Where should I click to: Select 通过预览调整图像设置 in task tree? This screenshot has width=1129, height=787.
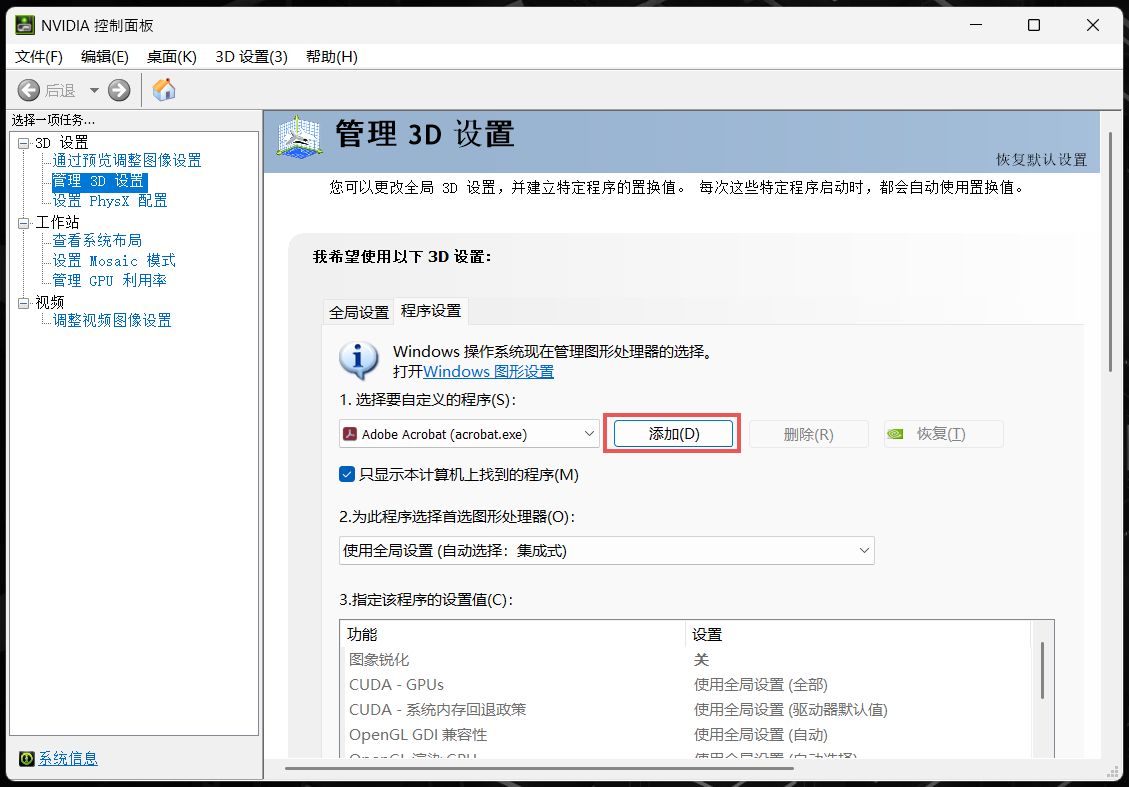127,161
